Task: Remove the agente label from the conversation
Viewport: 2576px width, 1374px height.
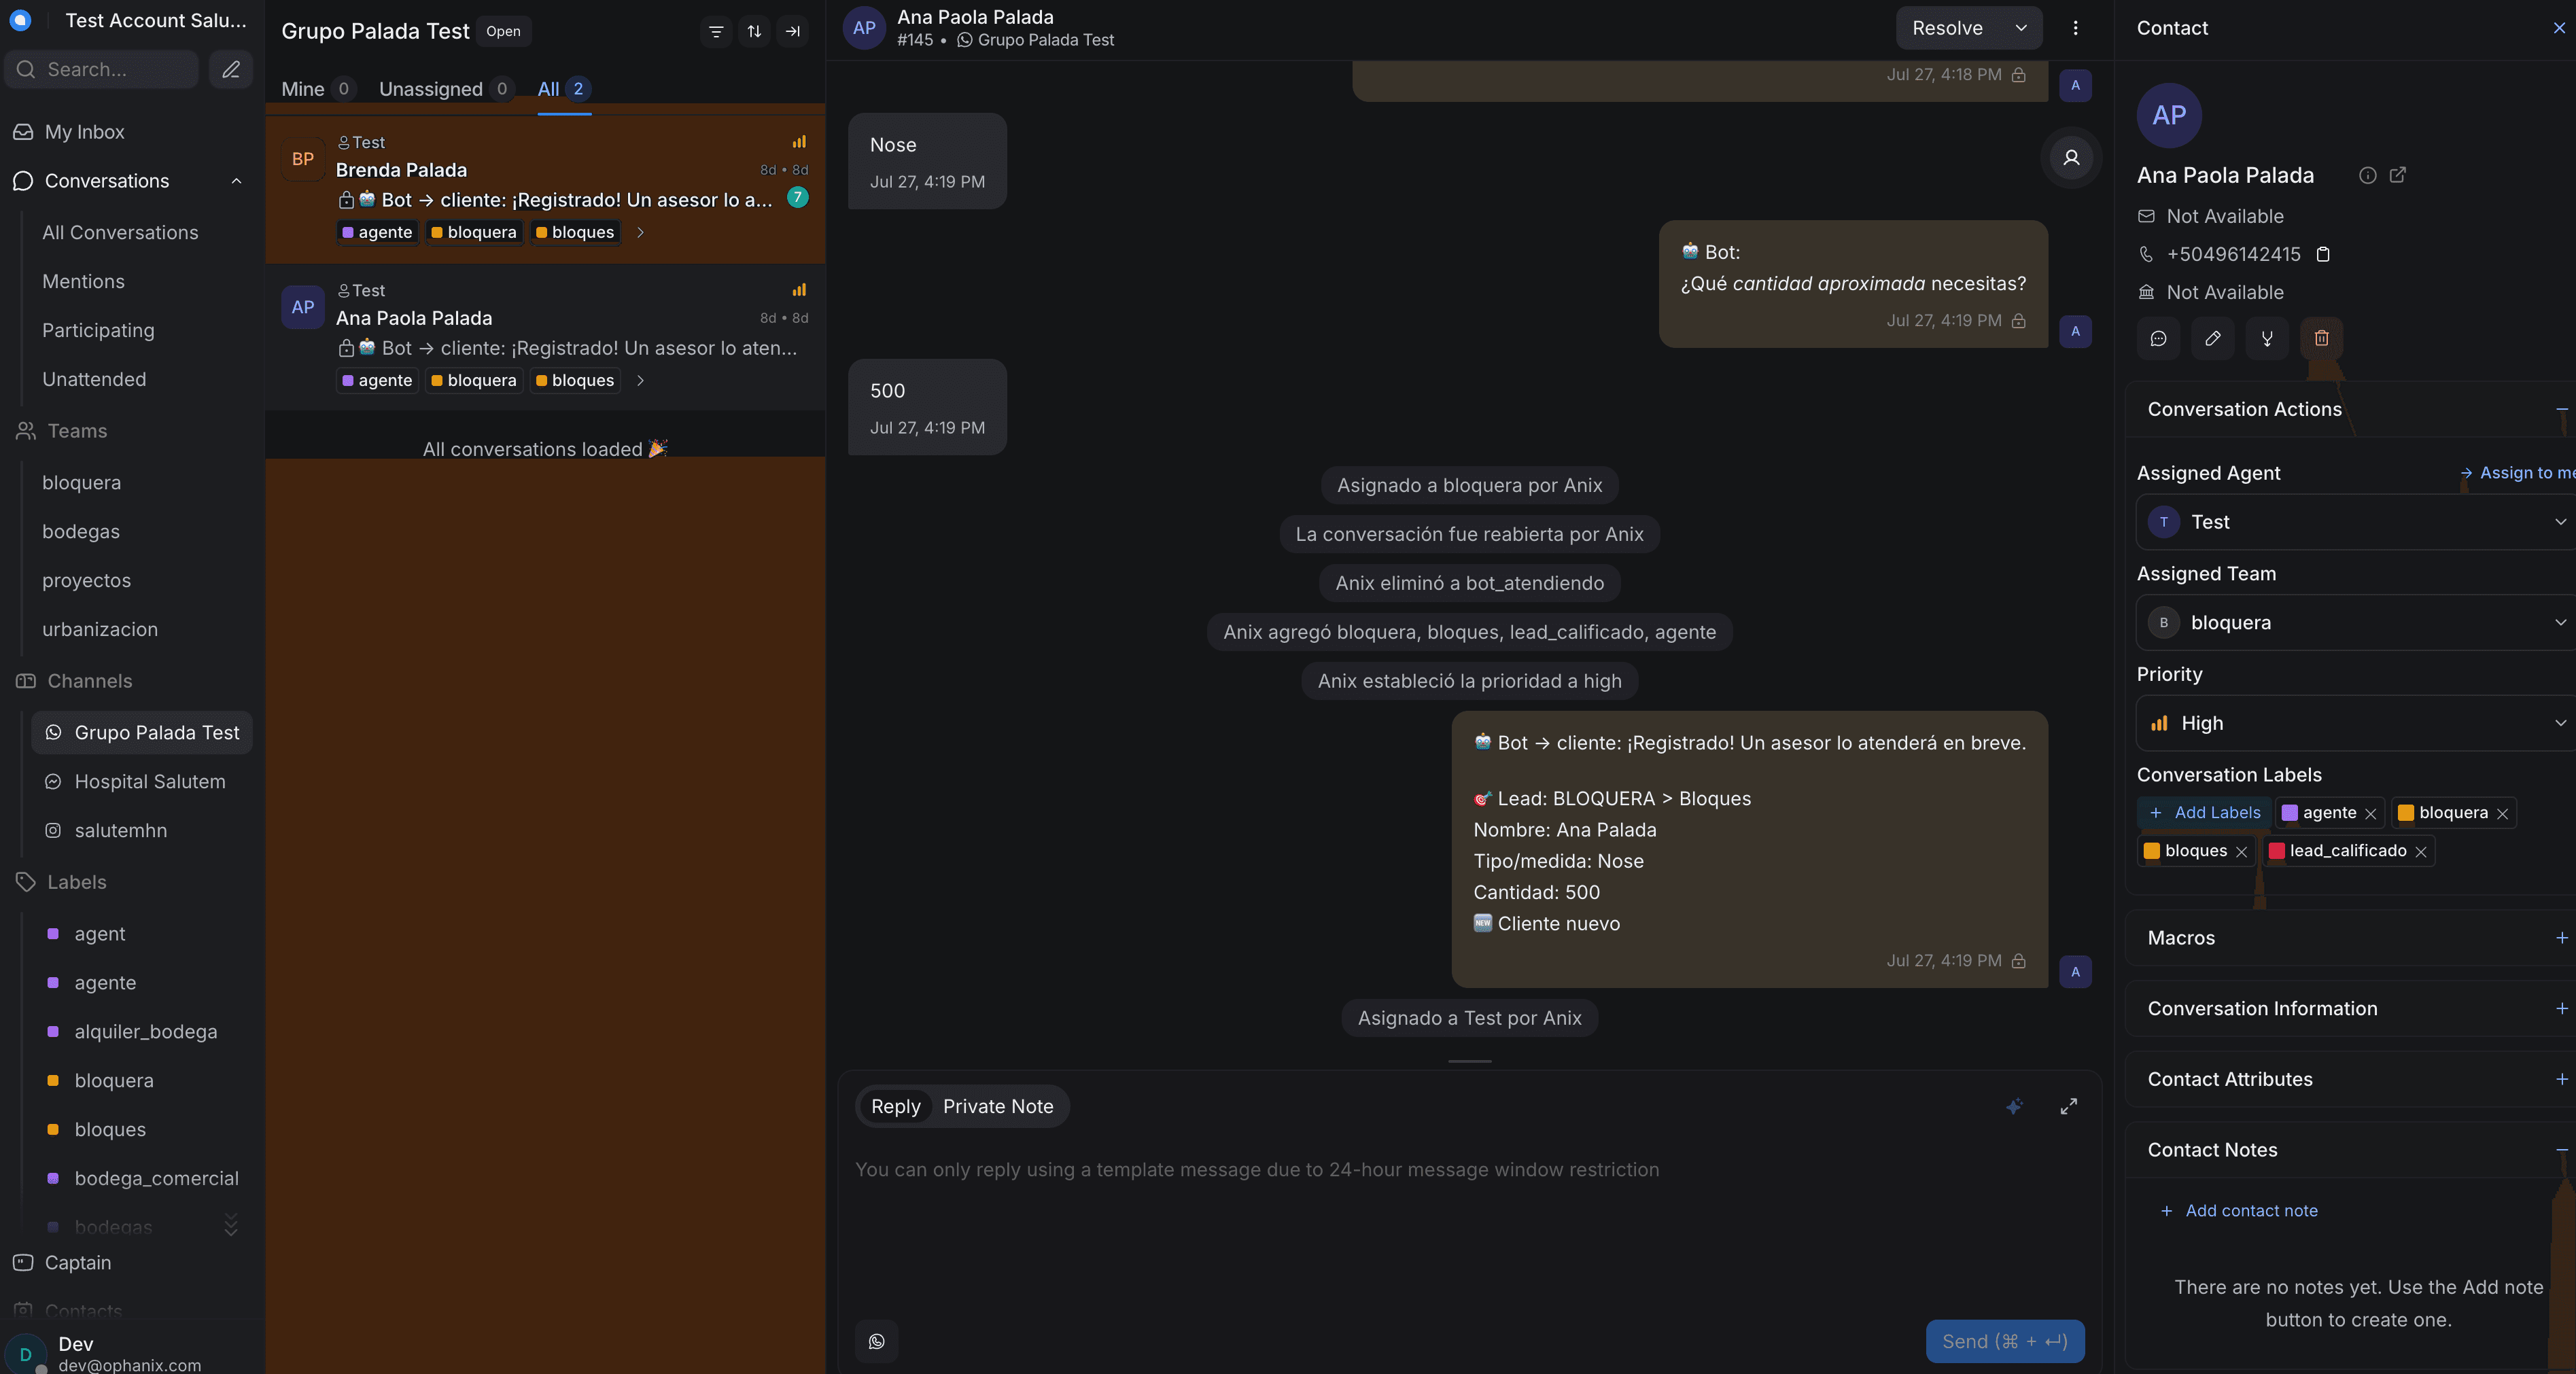Action: (x=2370, y=814)
